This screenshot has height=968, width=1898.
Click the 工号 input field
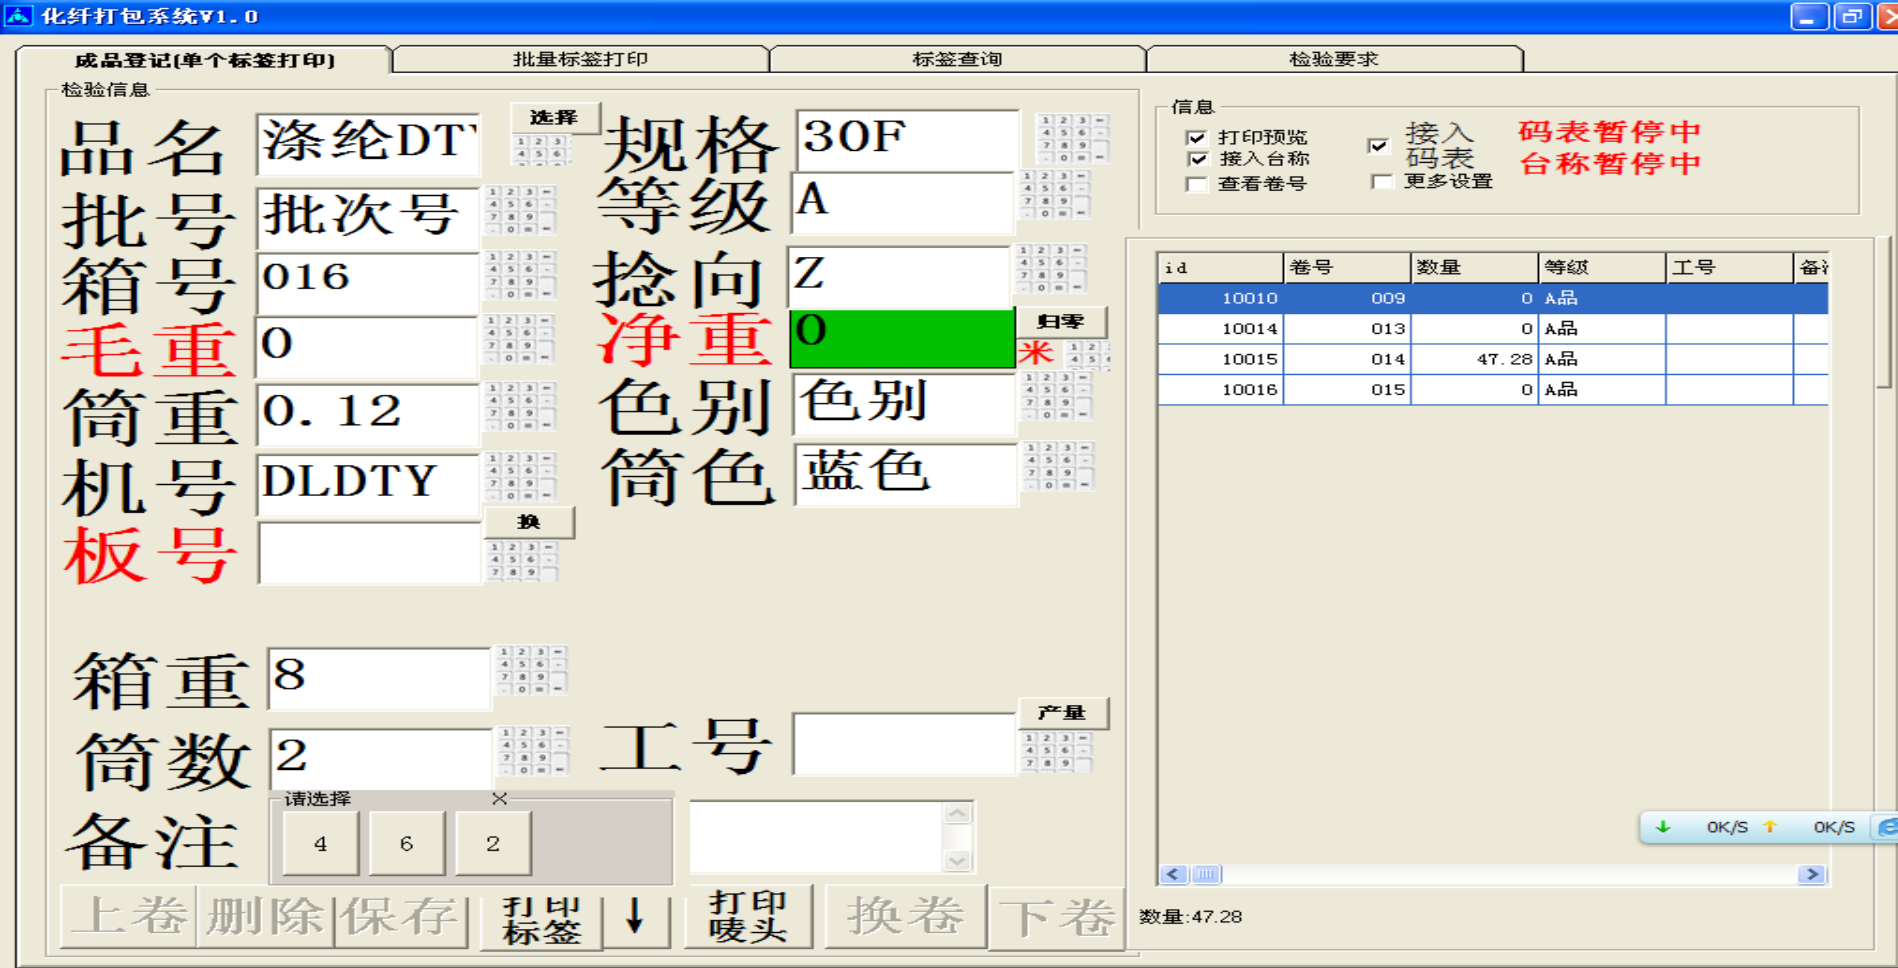pyautogui.click(x=905, y=744)
